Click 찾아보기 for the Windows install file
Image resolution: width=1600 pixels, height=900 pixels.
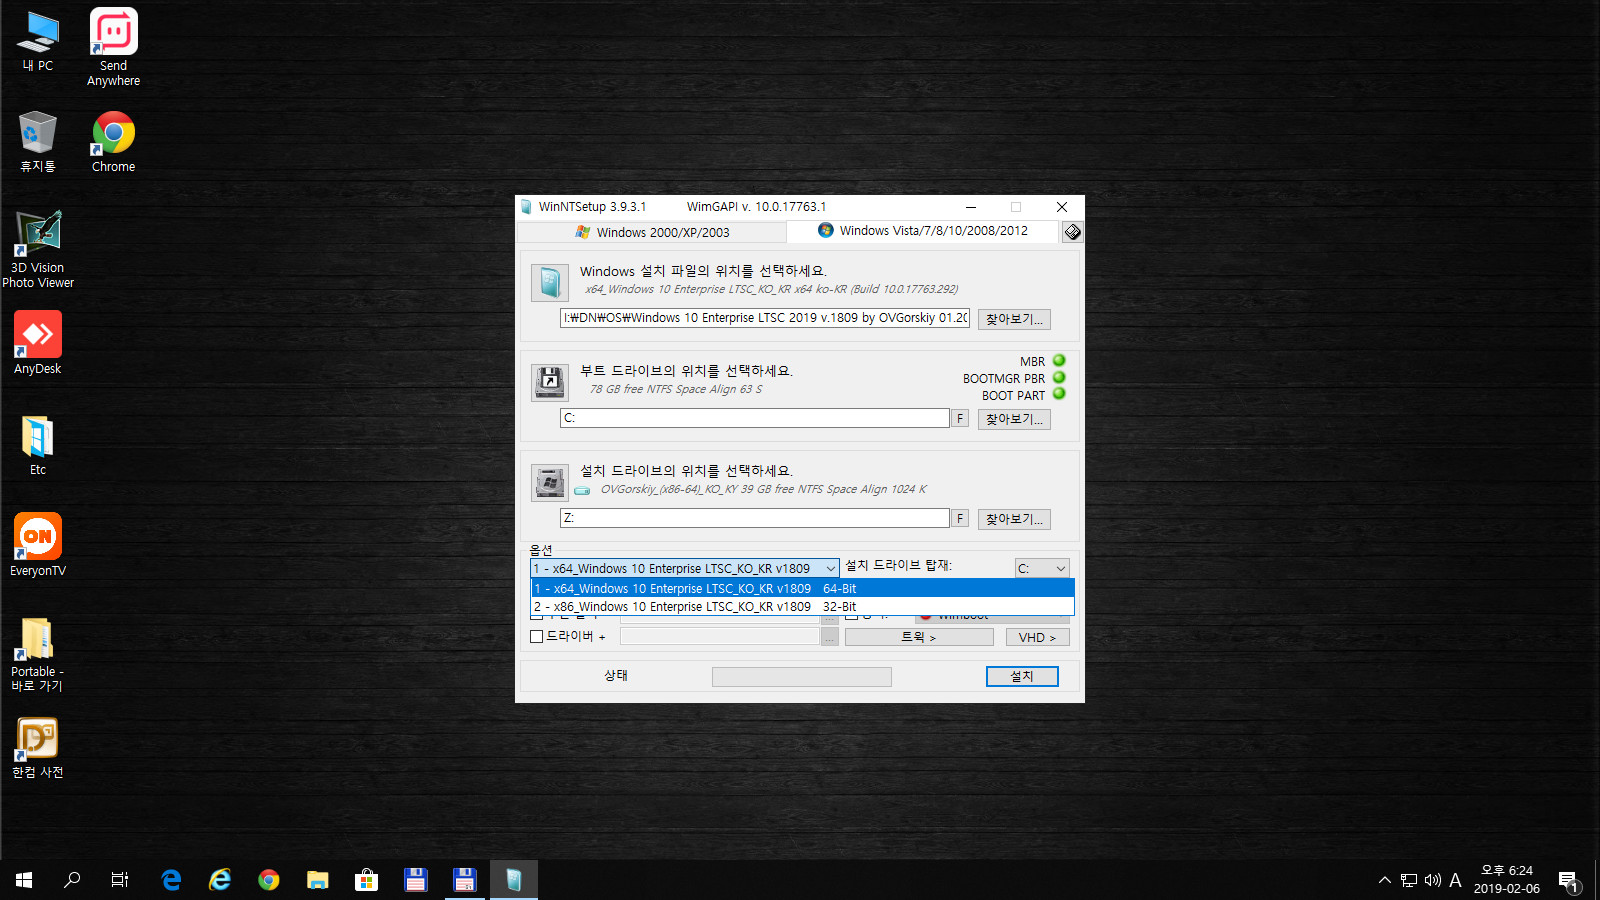point(1014,319)
